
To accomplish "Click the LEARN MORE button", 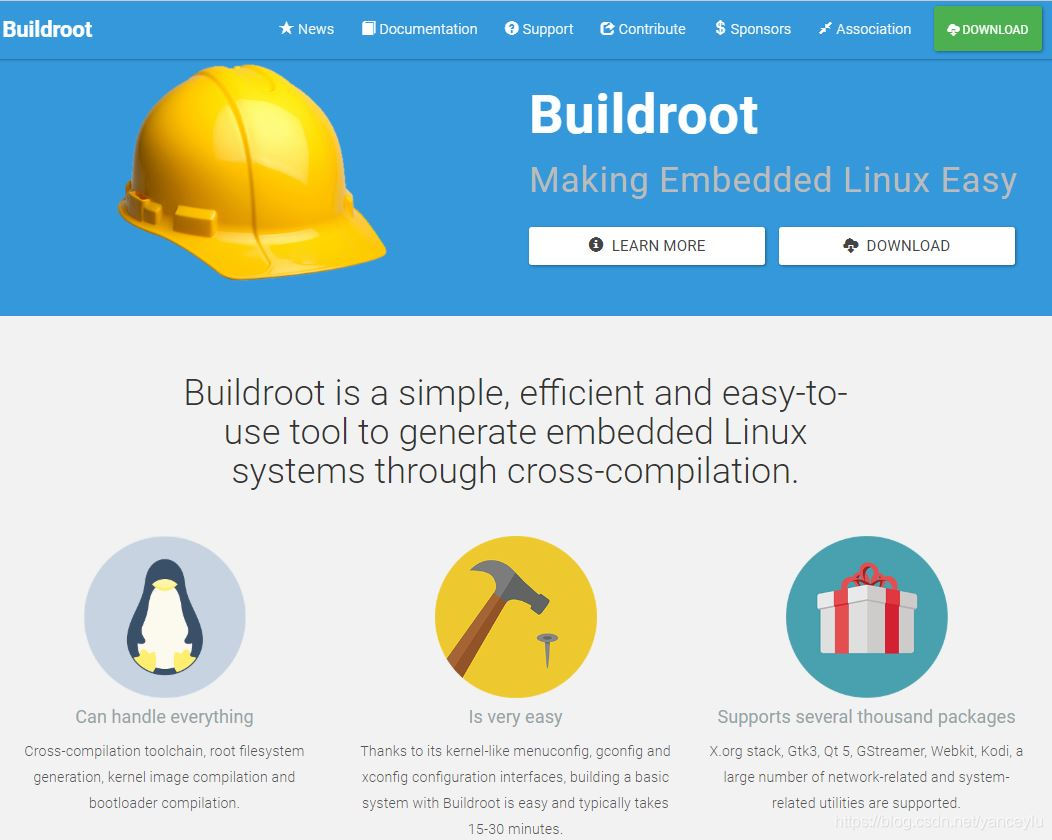I will tap(647, 246).
